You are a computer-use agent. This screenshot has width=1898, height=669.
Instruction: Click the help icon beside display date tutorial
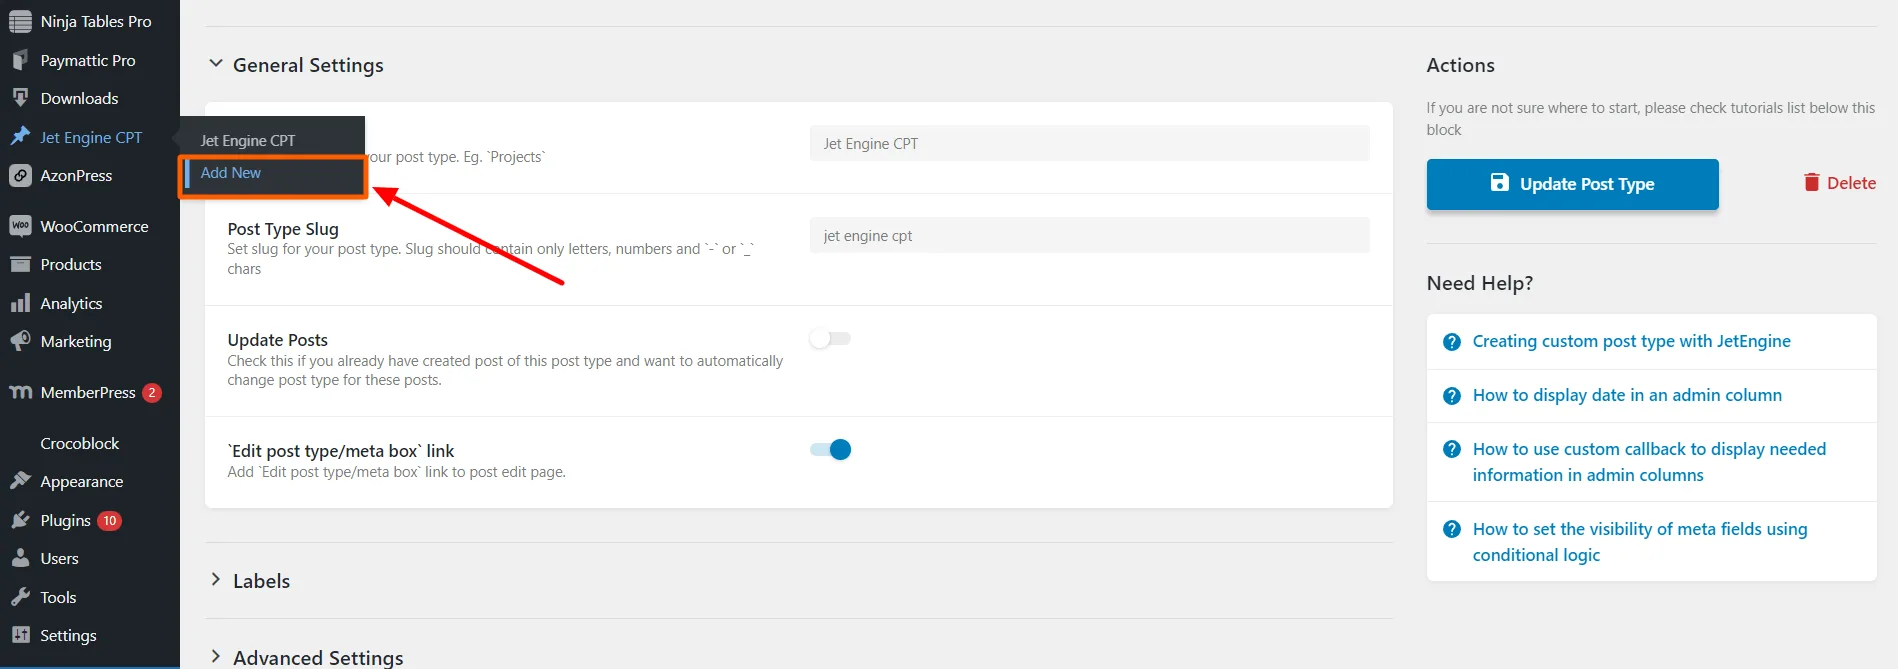pyautogui.click(x=1452, y=396)
